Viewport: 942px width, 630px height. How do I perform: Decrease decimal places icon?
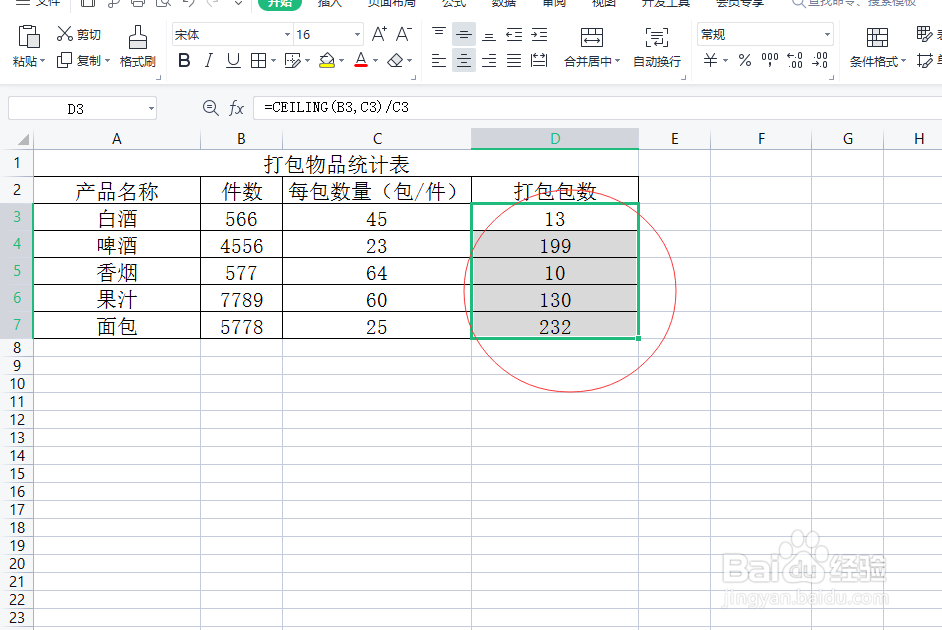819,60
